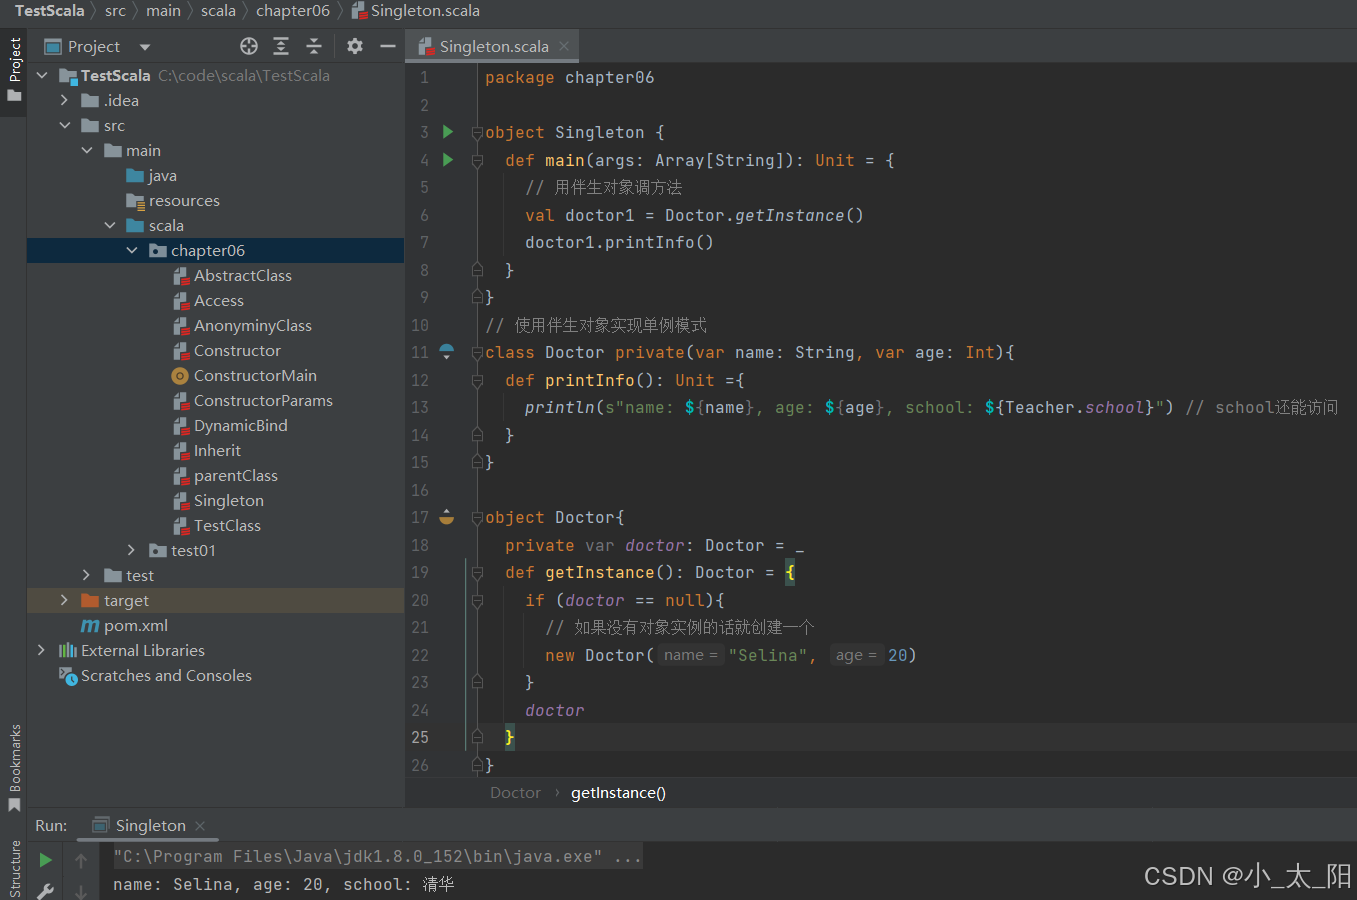The width and height of the screenshot is (1357, 900).
Task: Open ConstructorMain in project tree
Action: (244, 376)
